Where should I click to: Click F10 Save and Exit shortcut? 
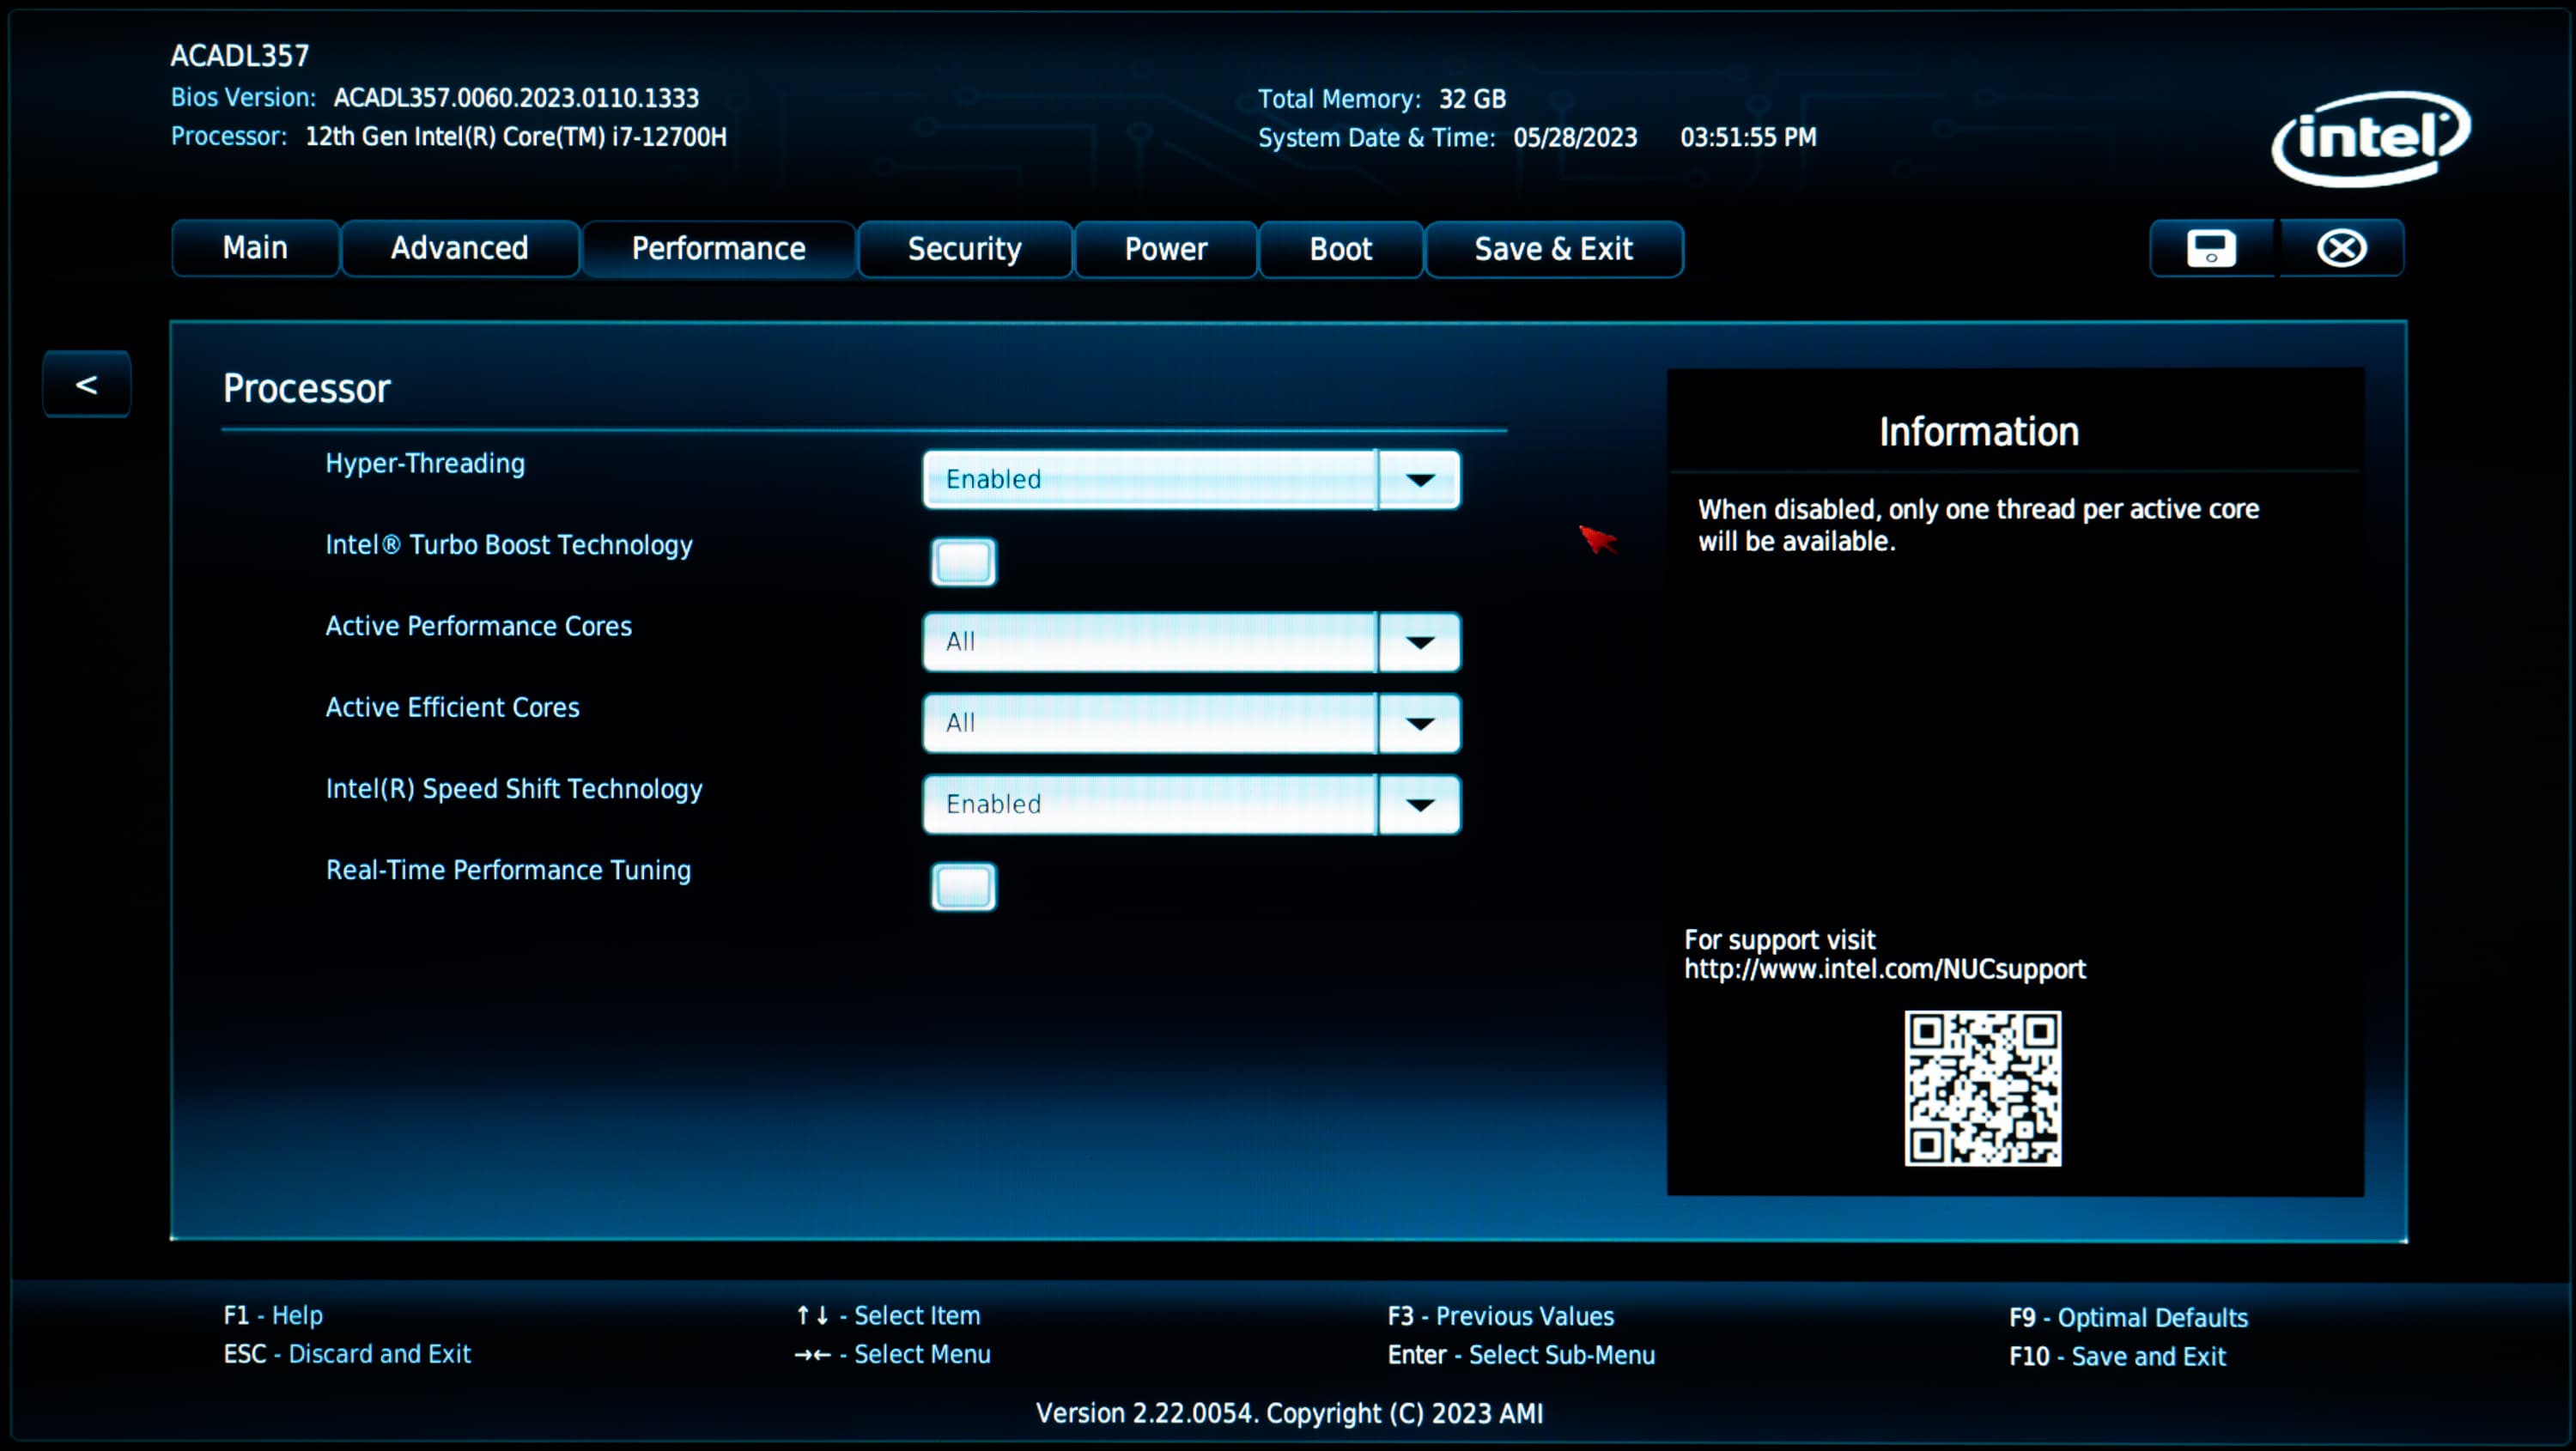point(2117,1356)
